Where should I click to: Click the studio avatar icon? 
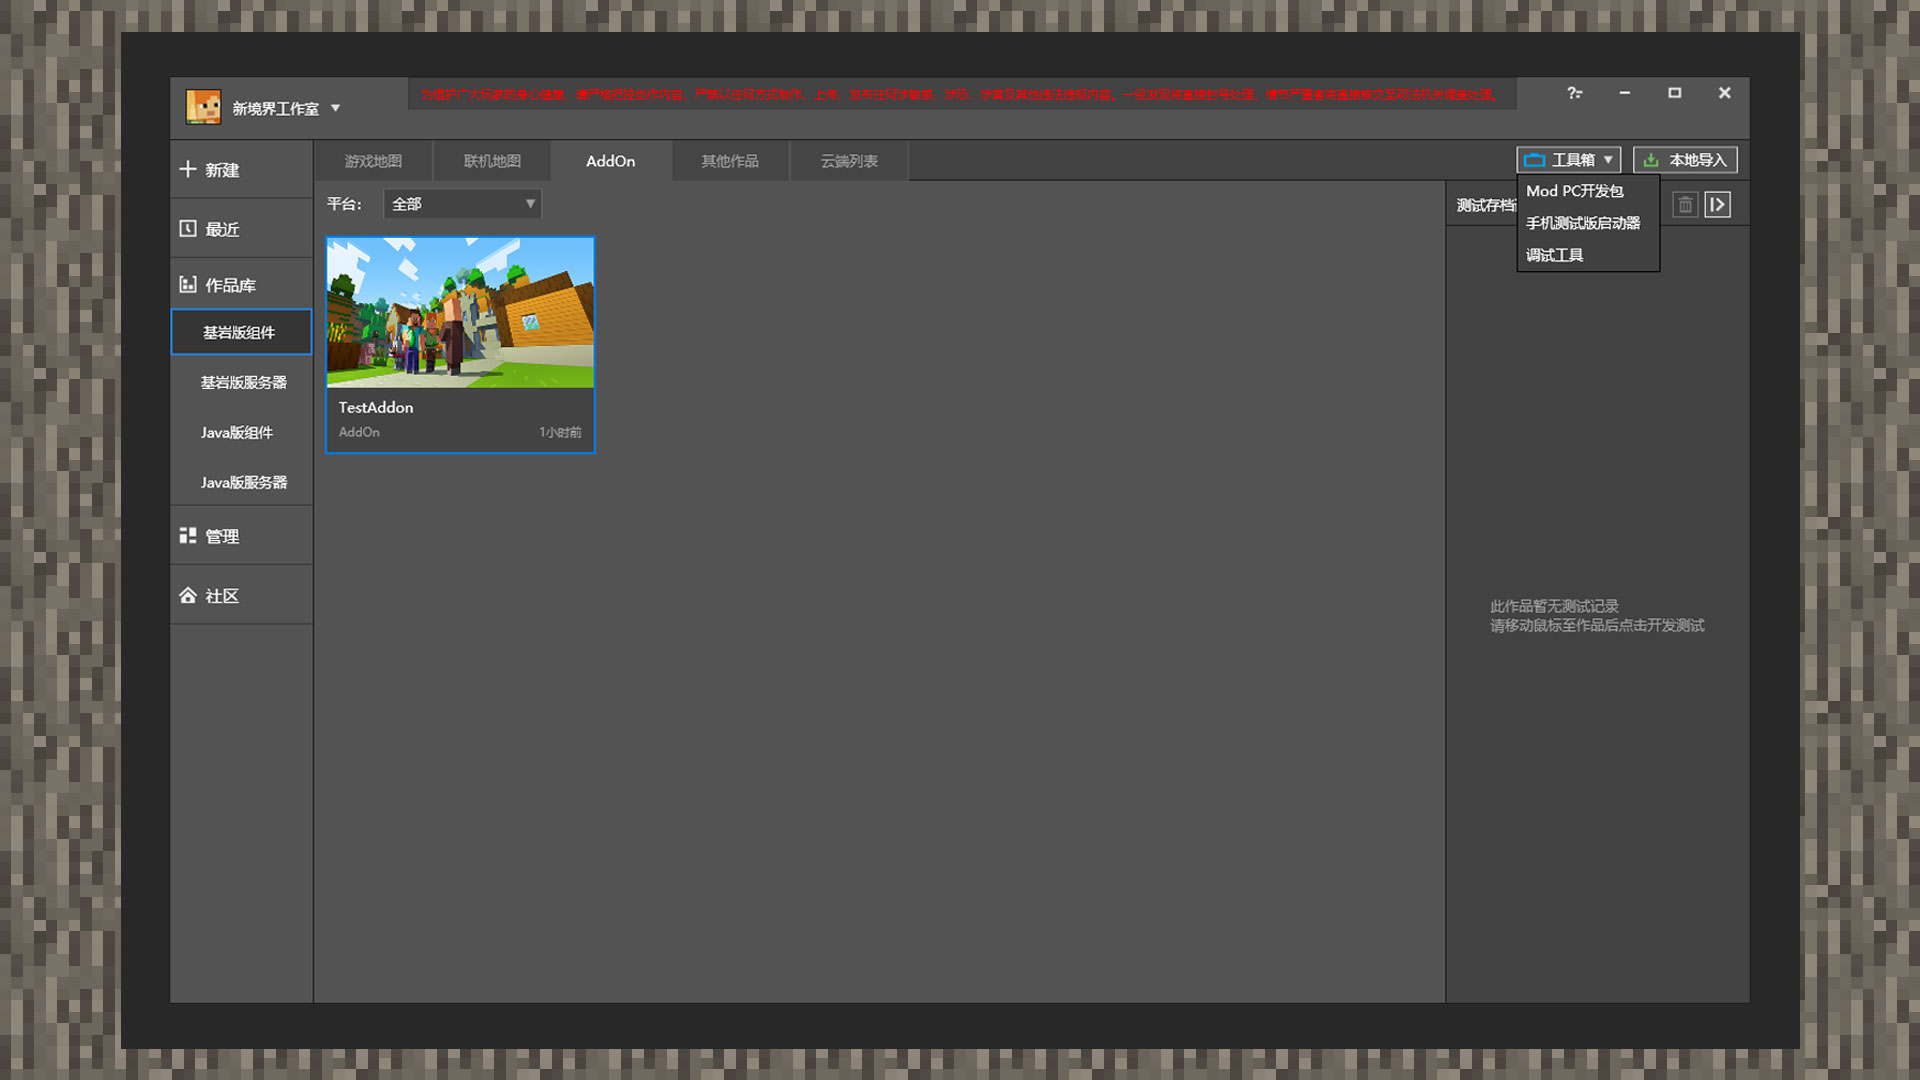click(204, 107)
